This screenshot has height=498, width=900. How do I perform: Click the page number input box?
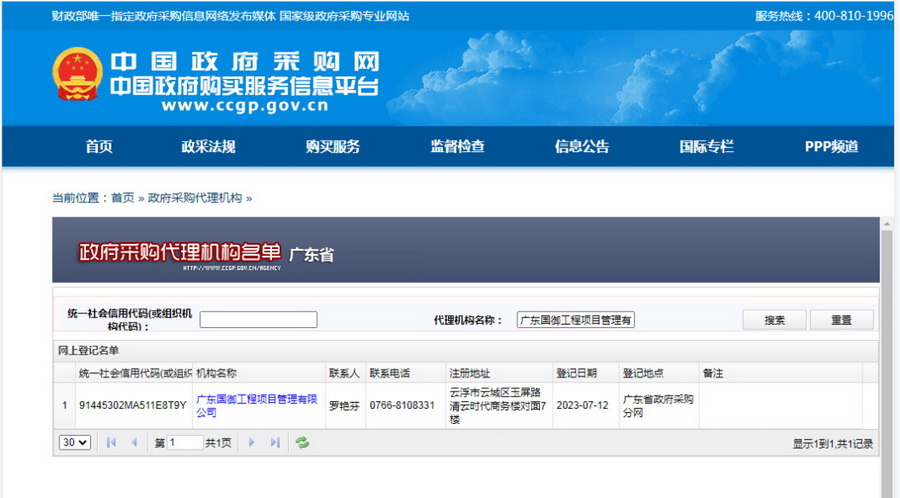point(185,442)
